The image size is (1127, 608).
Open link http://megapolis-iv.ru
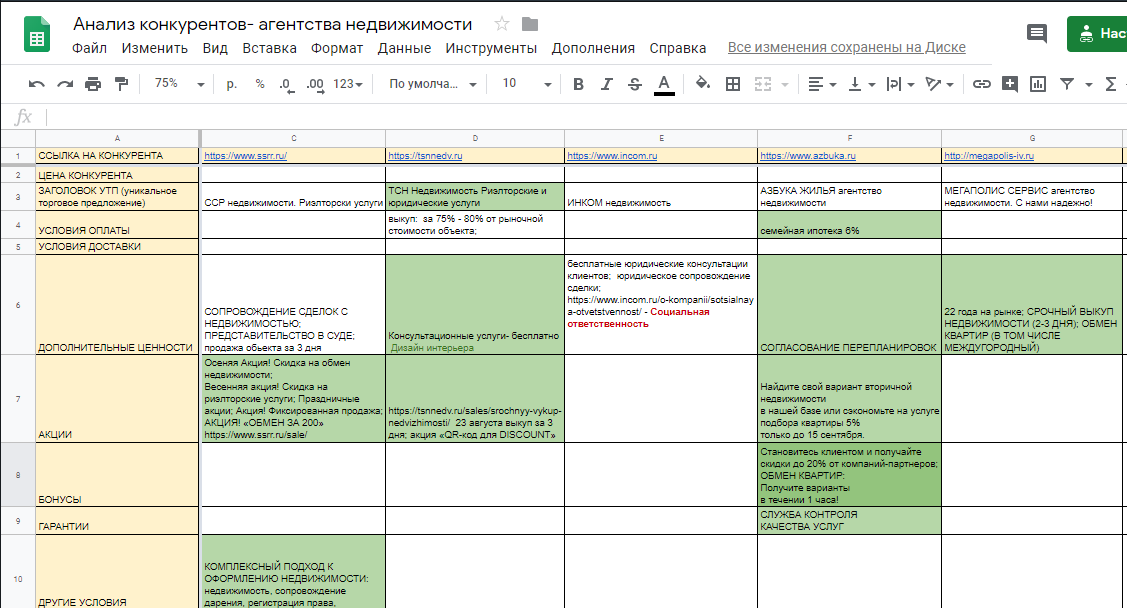(989, 155)
